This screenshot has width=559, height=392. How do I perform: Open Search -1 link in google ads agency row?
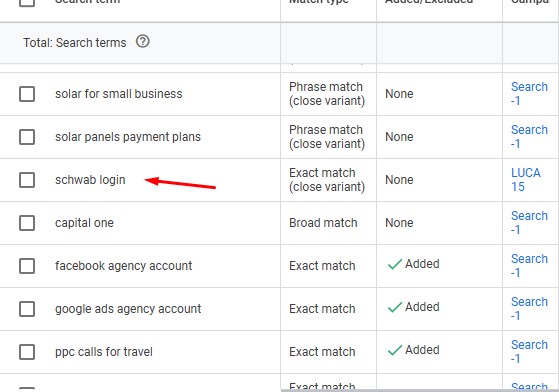[529, 309]
